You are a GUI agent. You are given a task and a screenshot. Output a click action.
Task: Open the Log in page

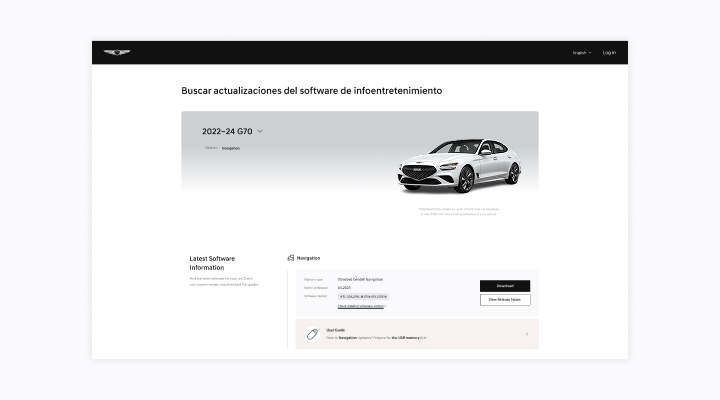(x=609, y=52)
